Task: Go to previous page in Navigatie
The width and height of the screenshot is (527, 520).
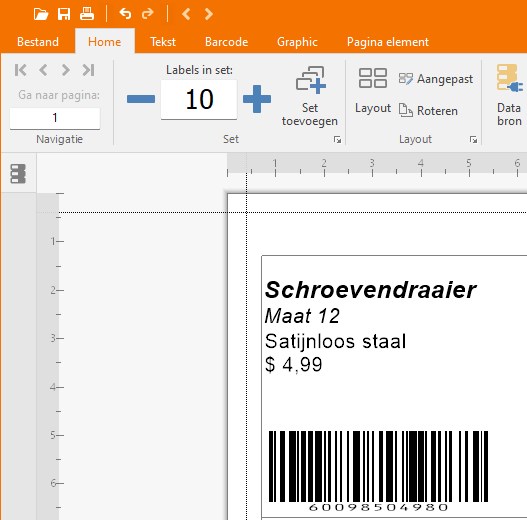Action: click(43, 70)
